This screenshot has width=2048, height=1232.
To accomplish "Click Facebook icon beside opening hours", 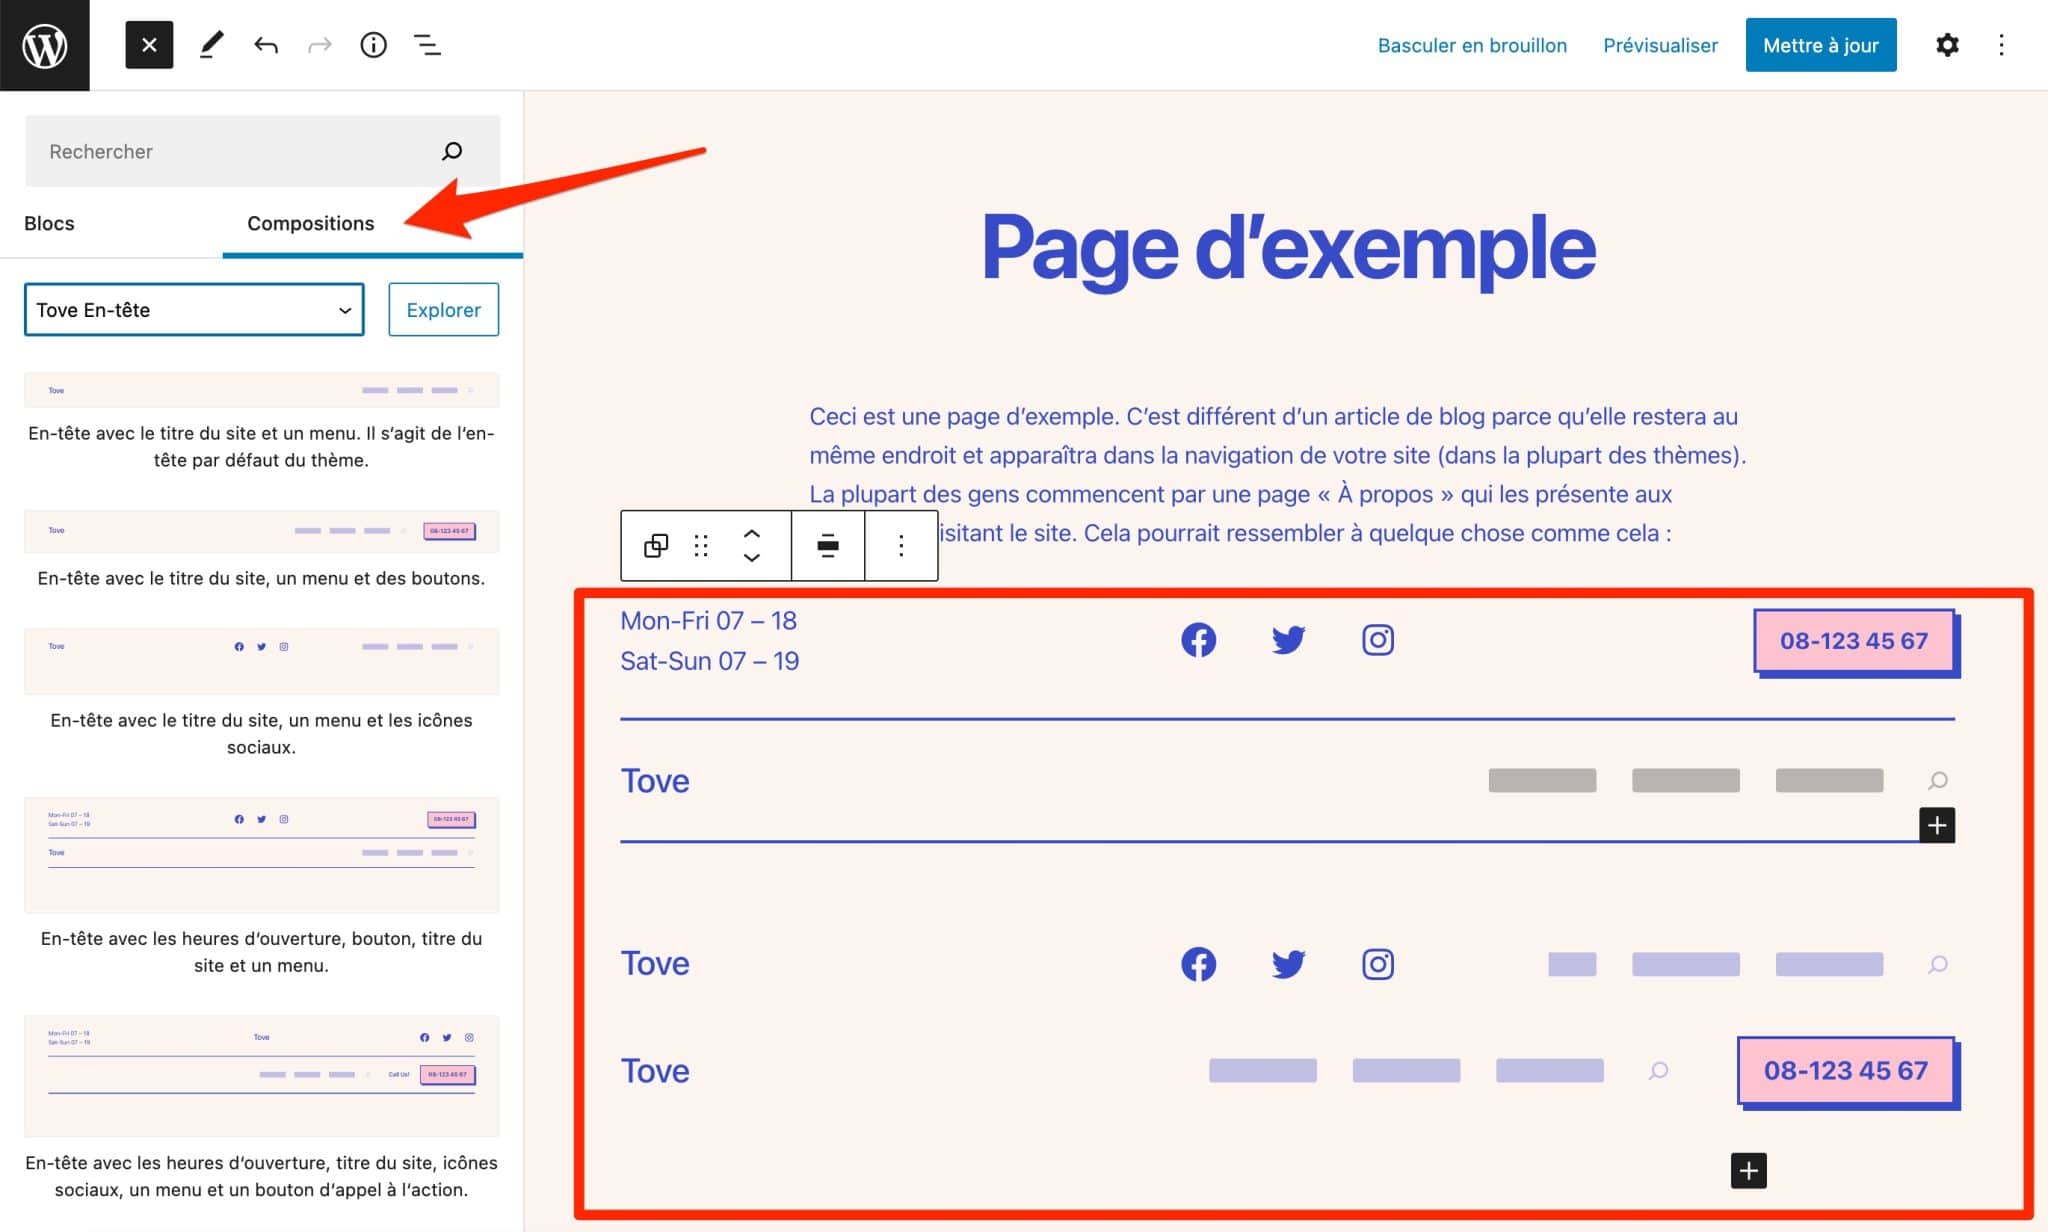I will [1198, 640].
